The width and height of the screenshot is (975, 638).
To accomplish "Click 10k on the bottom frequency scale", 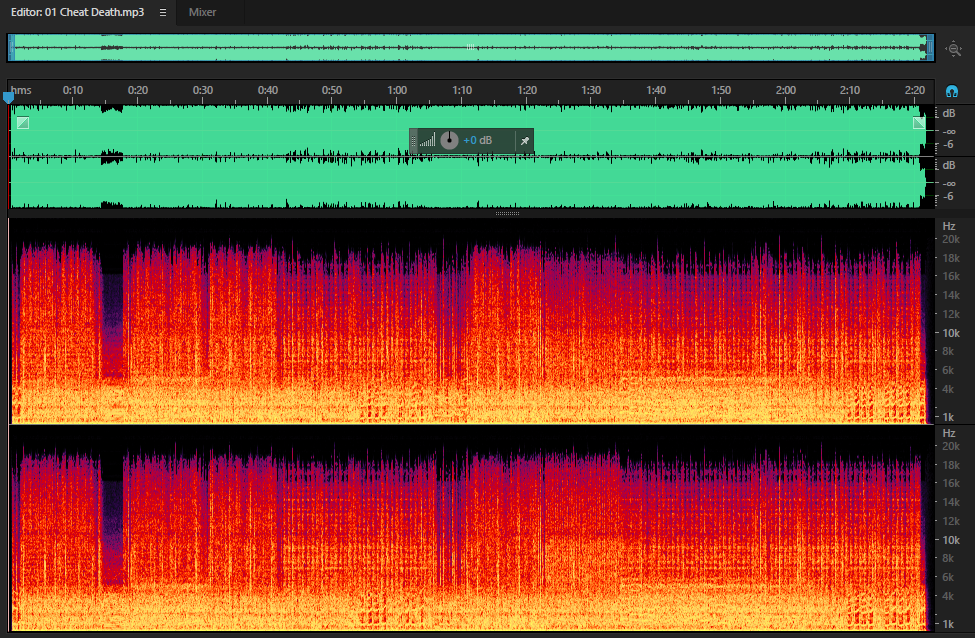I will click(950, 540).
